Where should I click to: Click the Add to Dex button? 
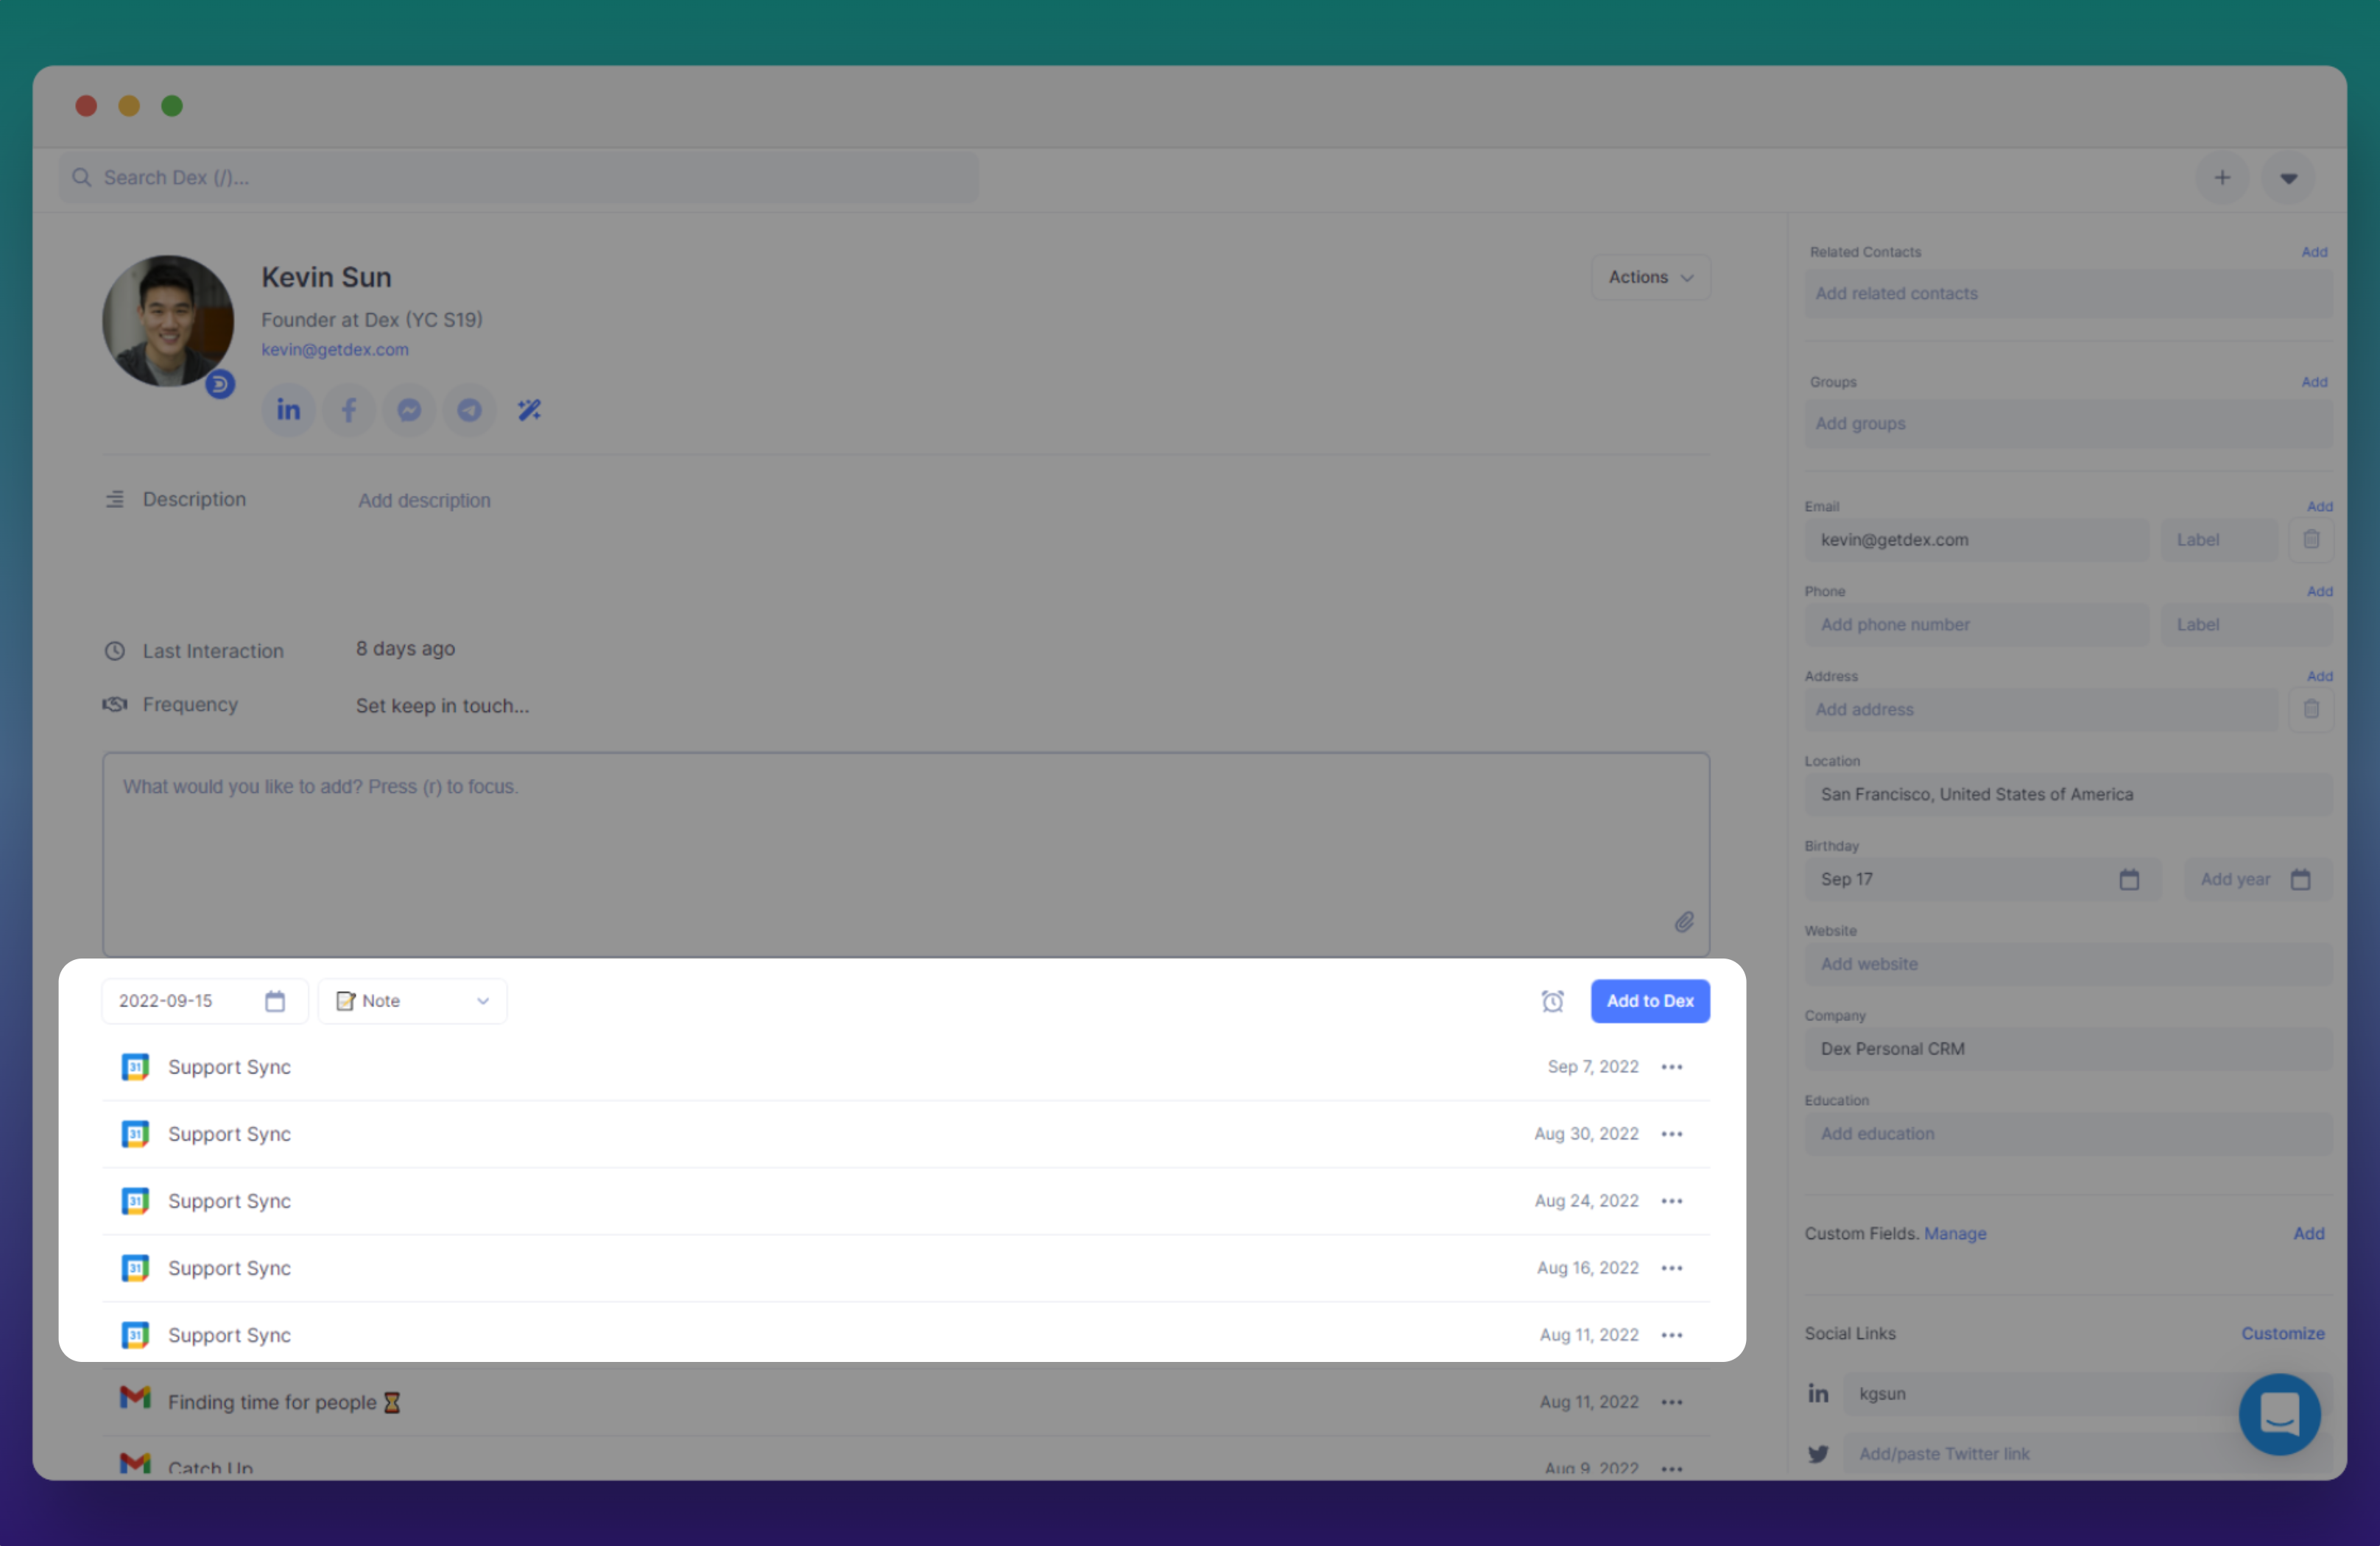tap(1650, 1001)
